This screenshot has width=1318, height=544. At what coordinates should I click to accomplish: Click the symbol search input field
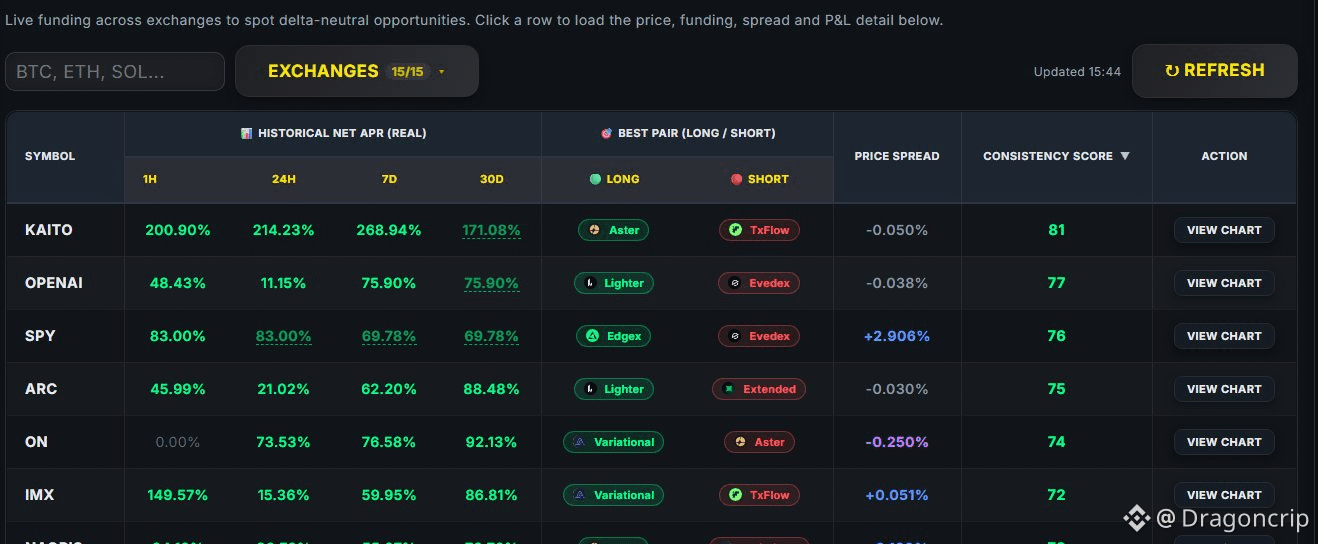[115, 72]
